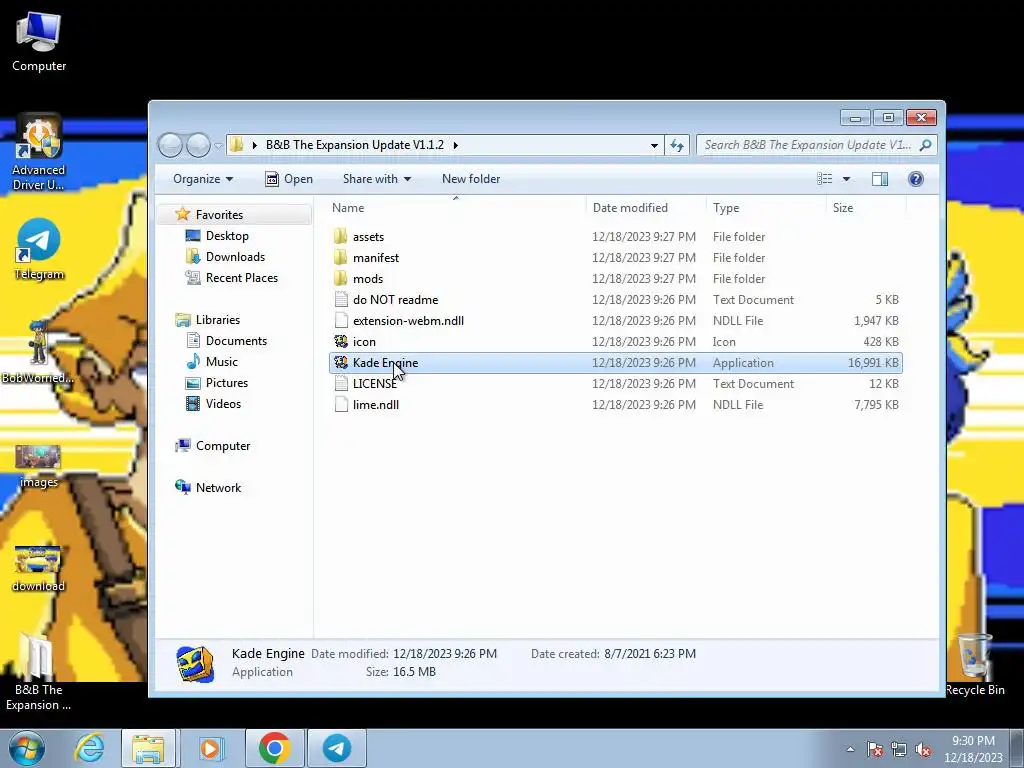Click the New folder button
The height and width of the screenshot is (768, 1024).
(x=471, y=179)
